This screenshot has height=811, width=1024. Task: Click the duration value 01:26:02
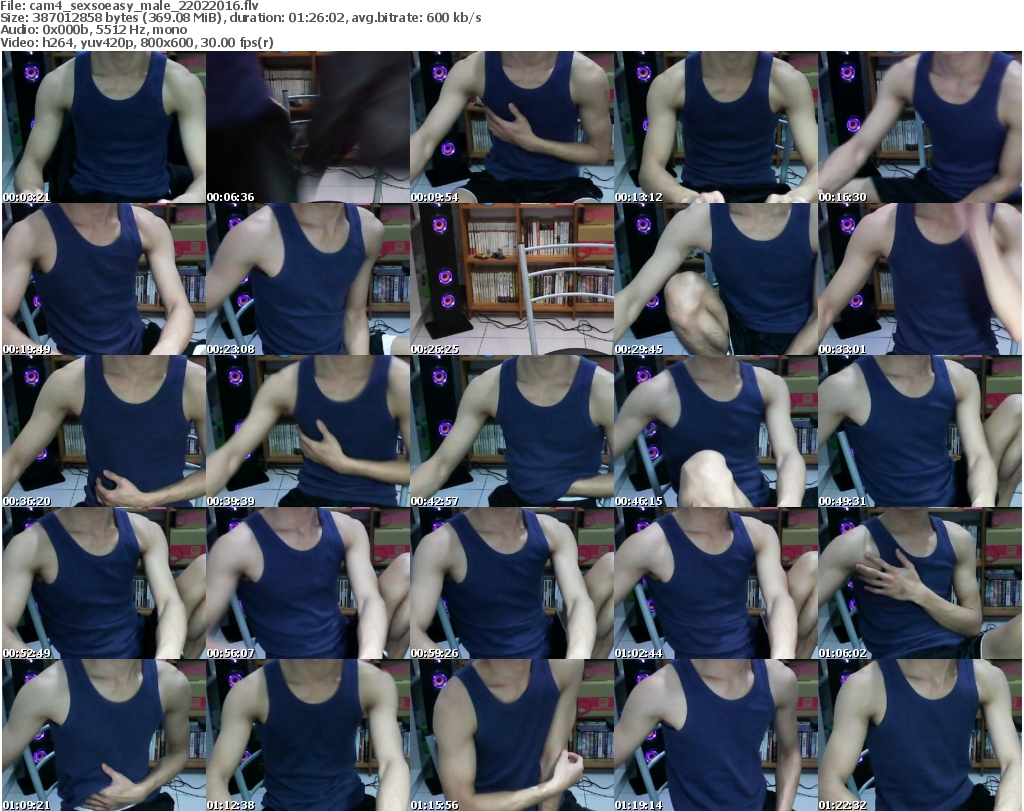[316, 18]
